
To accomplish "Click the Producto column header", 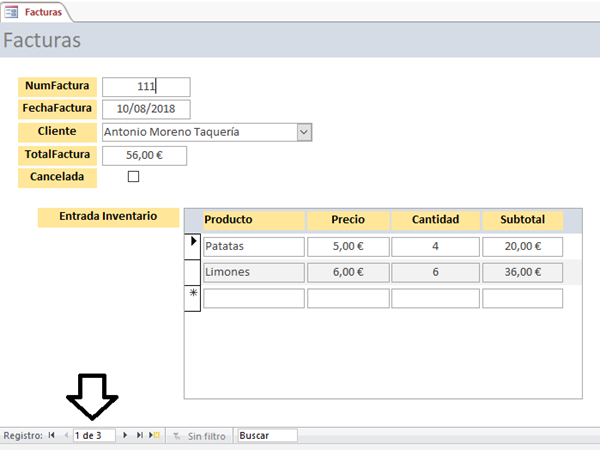I will [x=253, y=219].
